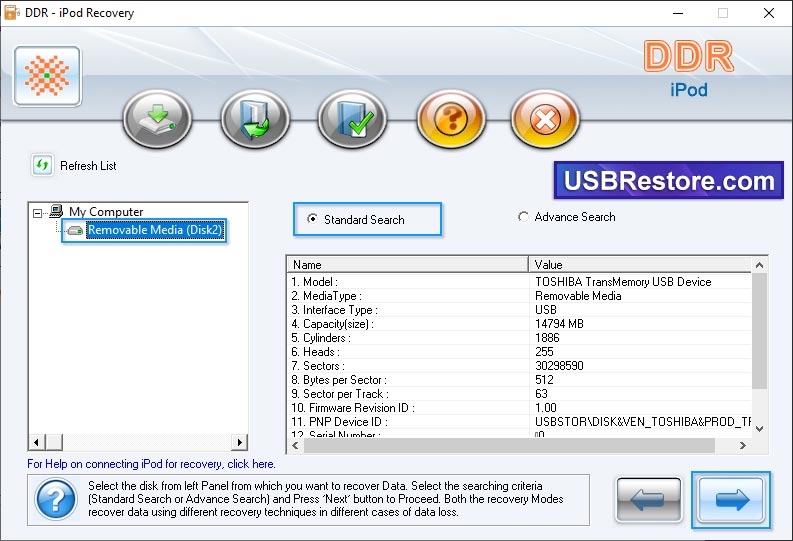Click the '1.00' value cell

546,408
